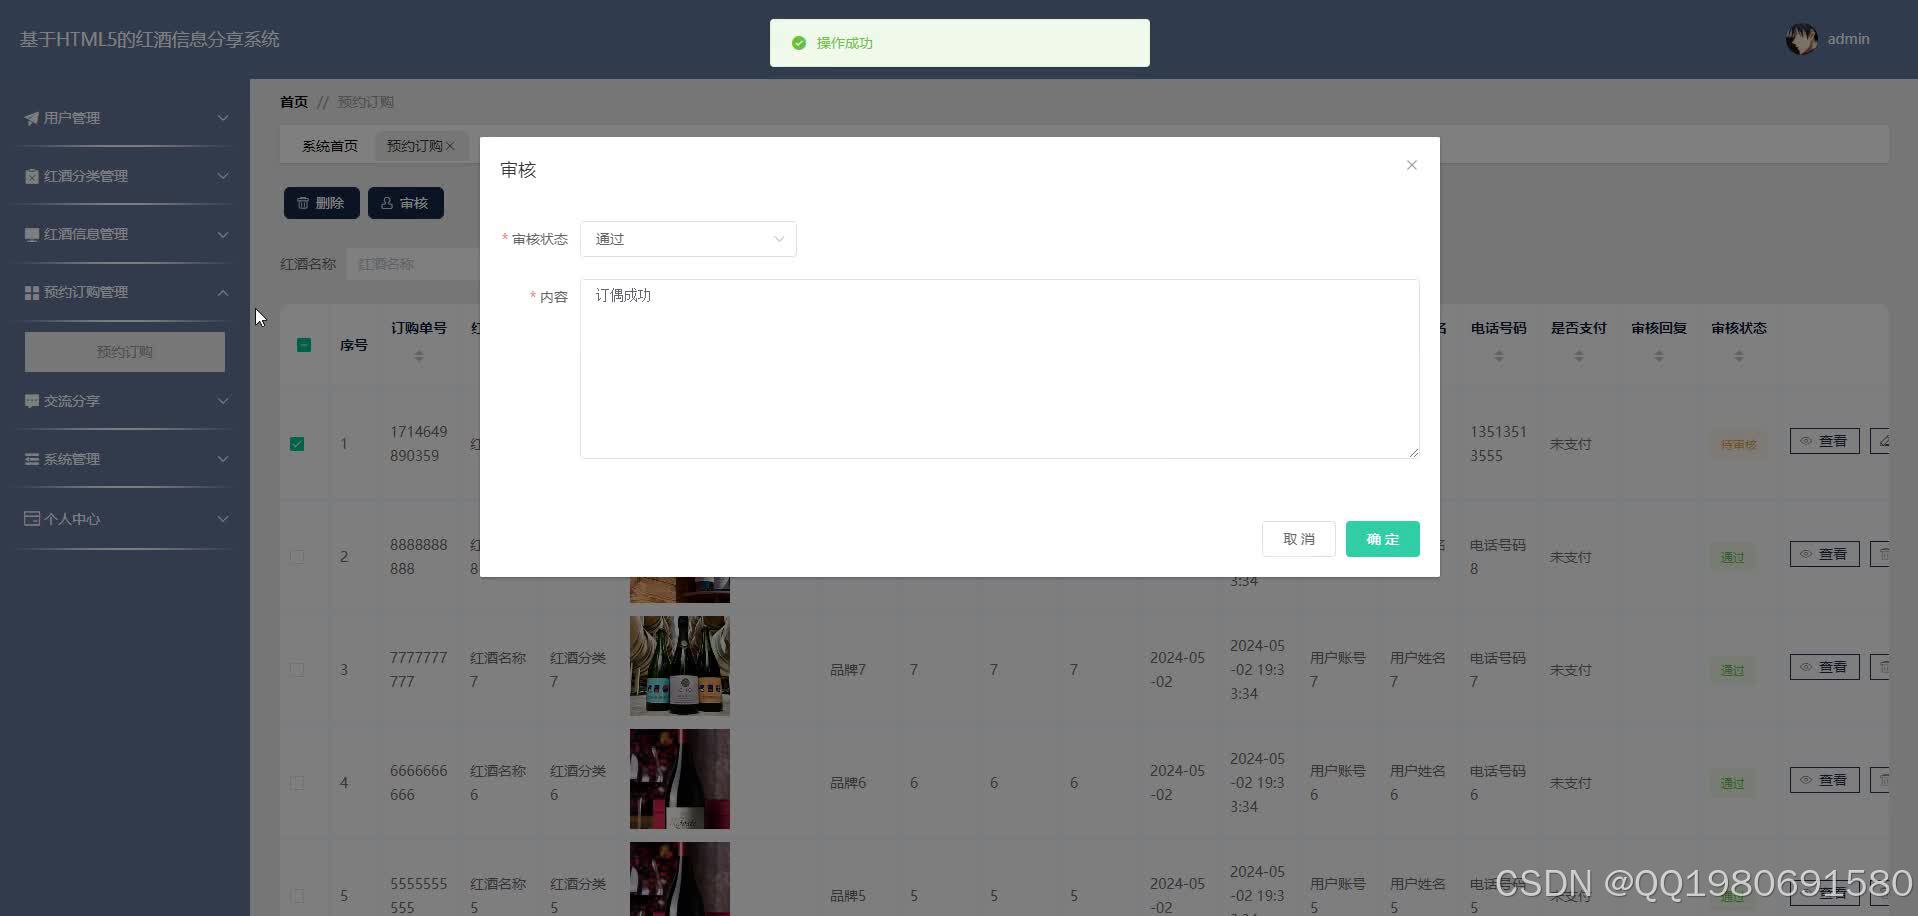Screen dimensions: 1918x916
Task: Expand the 系统管理 chevron
Action: coord(223,459)
